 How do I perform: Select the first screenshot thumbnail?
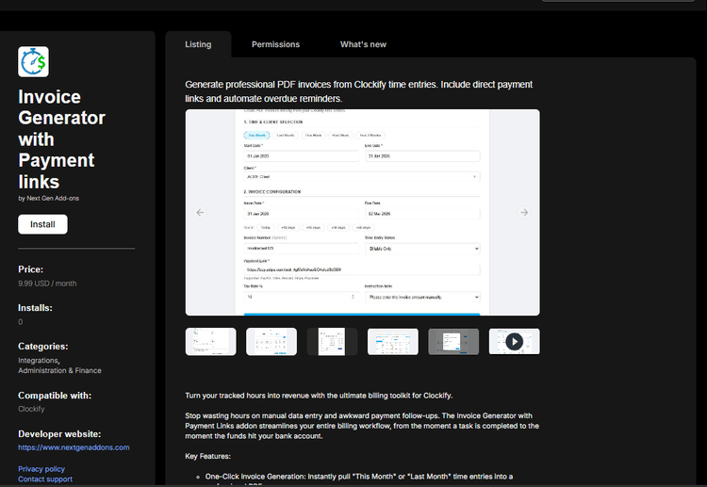click(211, 341)
